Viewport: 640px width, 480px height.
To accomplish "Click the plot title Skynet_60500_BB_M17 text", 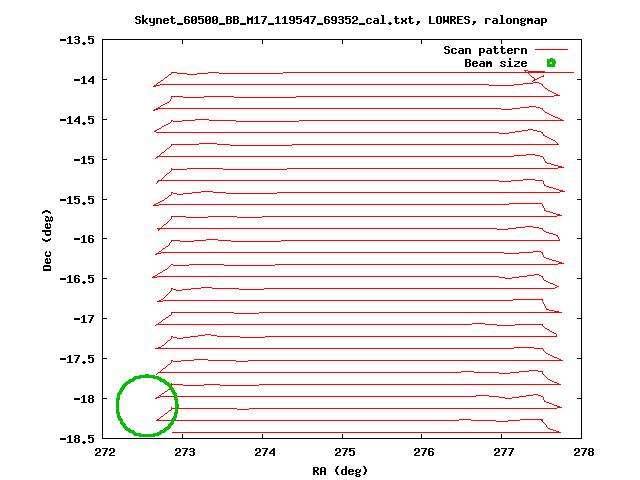I will (x=341, y=20).
